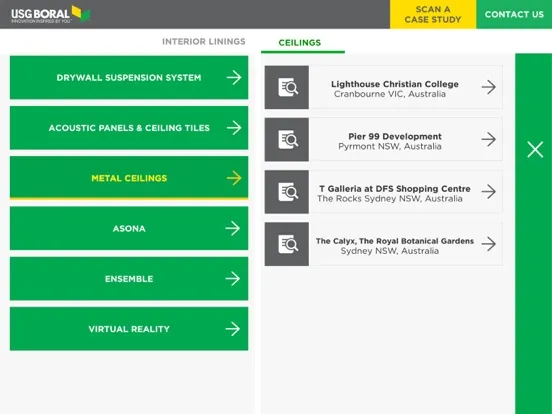The image size is (552, 414).
Task: Click 'The Rocks Sydney NSW, Australia' text
Action: (390, 199)
